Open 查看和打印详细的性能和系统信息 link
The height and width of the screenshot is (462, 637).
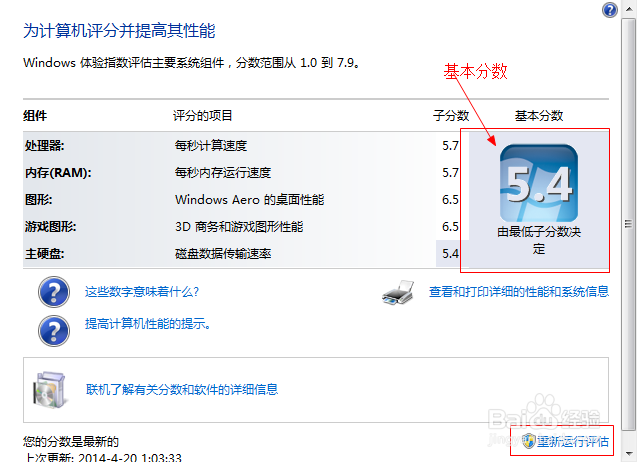[519, 292]
